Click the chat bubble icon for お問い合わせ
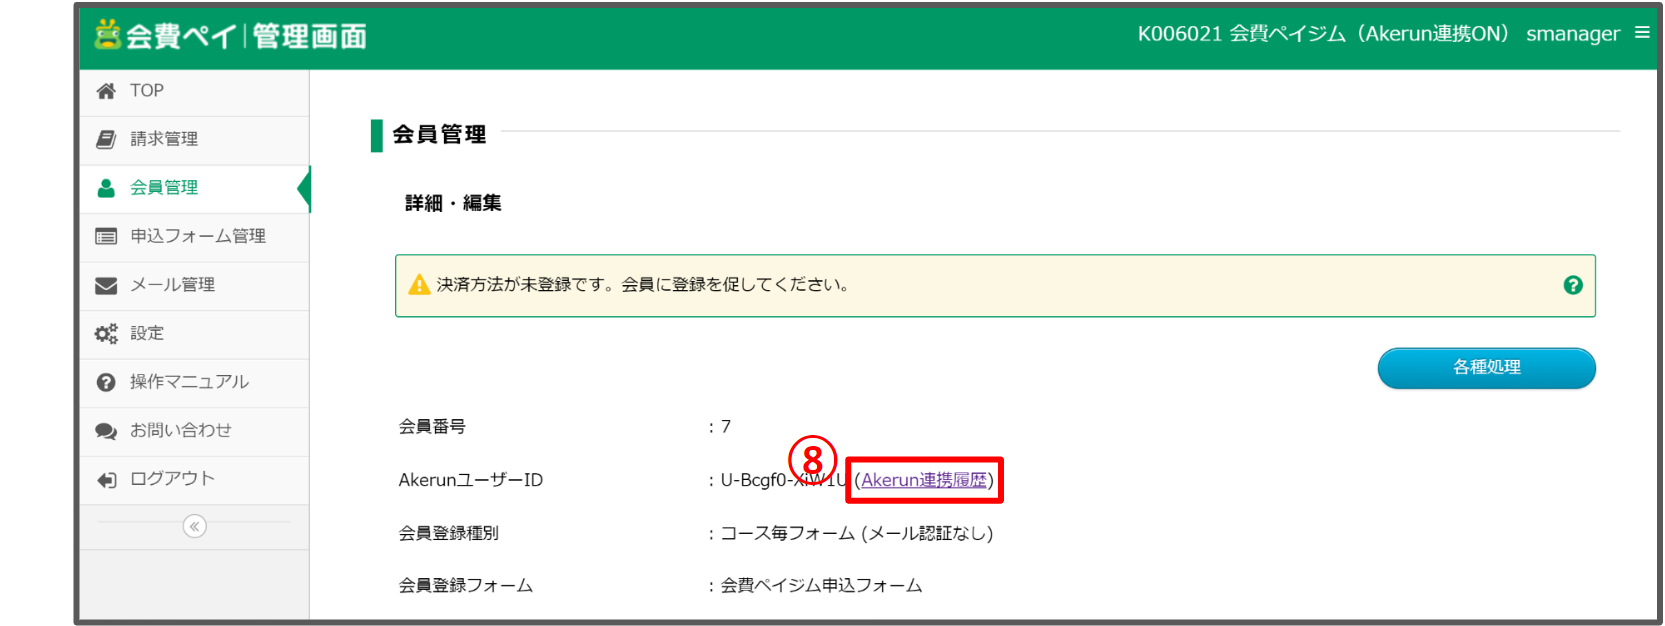The image size is (1665, 626). tap(106, 431)
